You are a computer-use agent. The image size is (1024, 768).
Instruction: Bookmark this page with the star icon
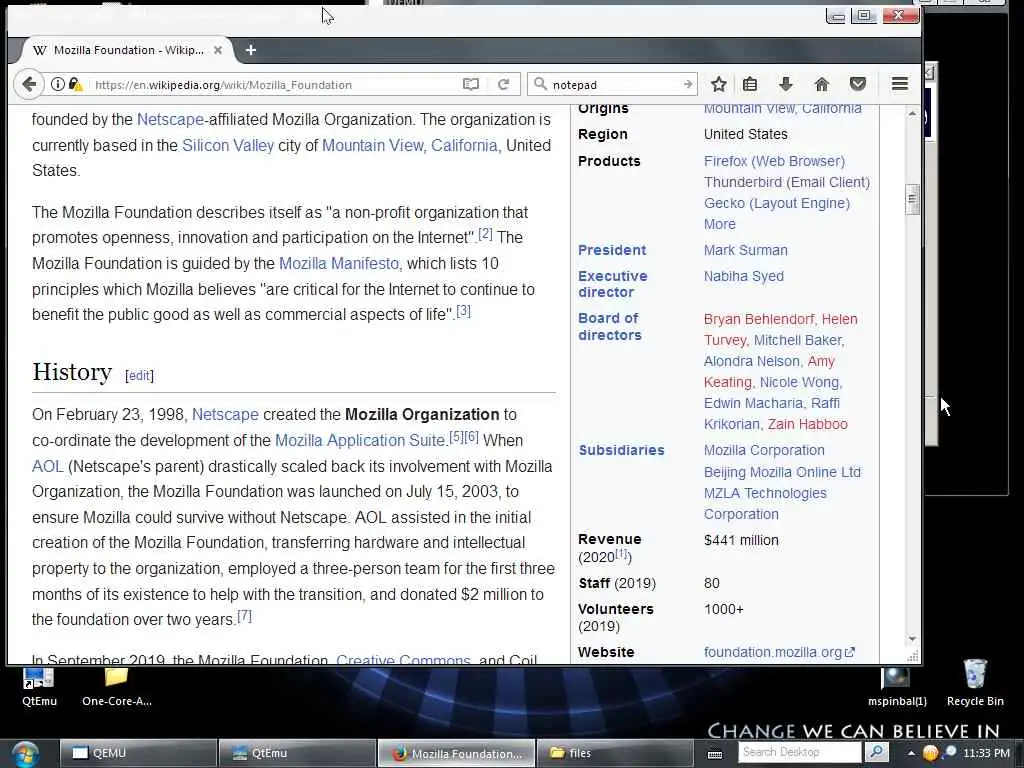[719, 84]
